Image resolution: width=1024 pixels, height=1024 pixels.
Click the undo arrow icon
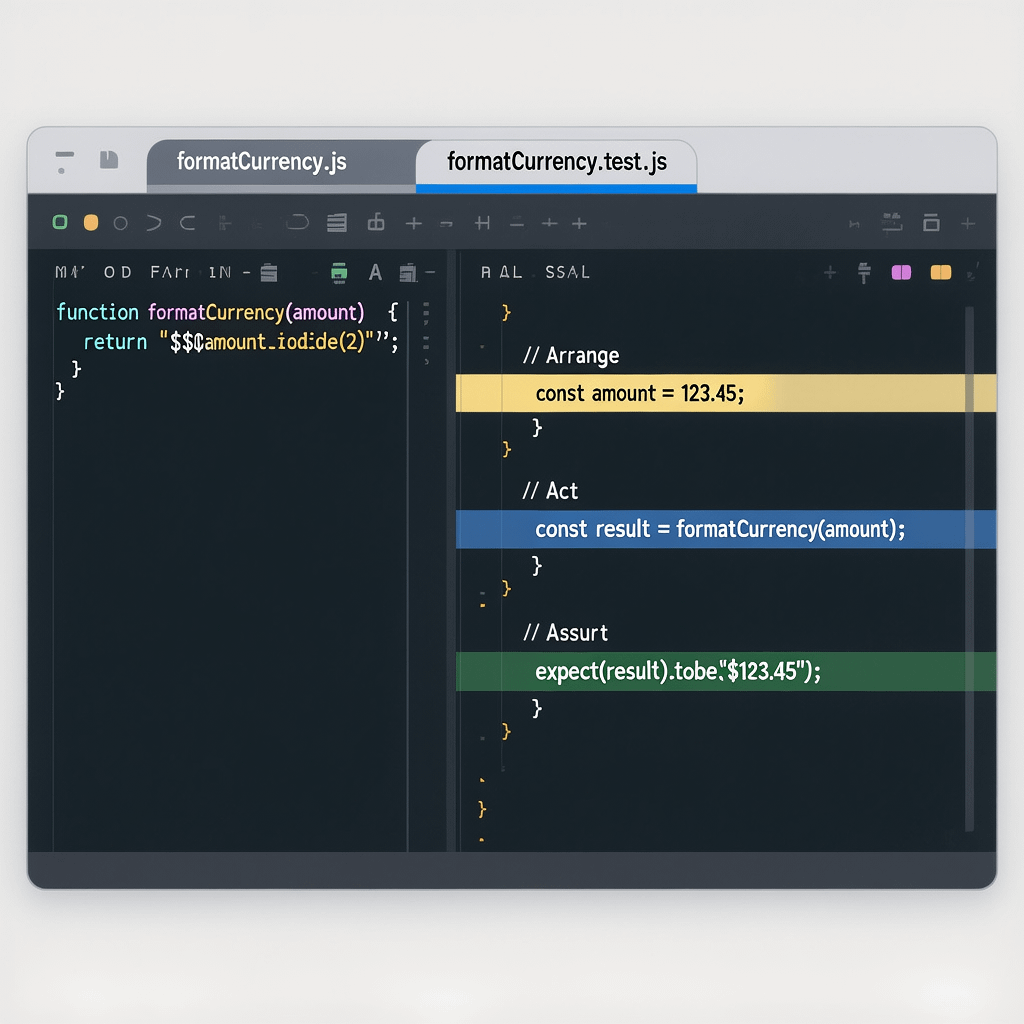[153, 222]
